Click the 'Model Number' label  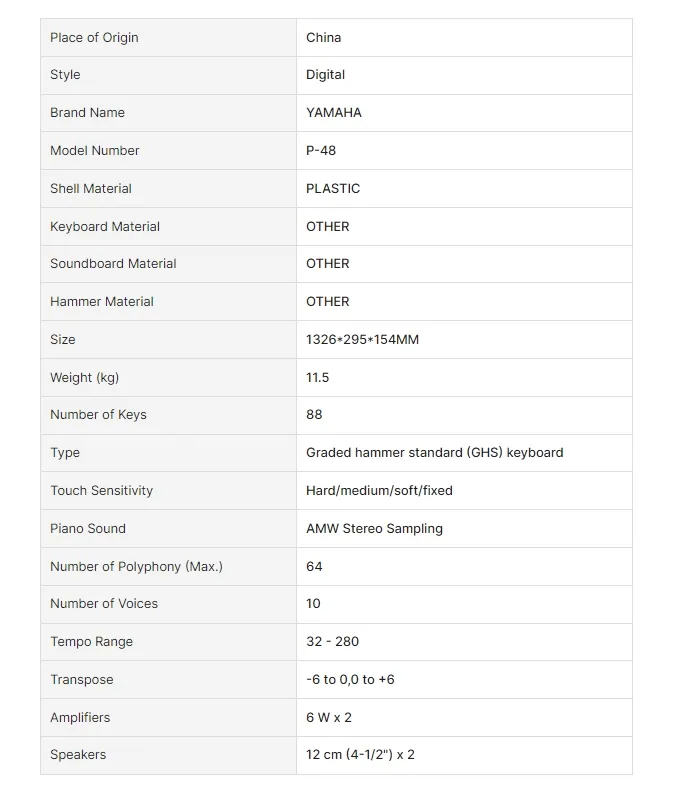point(94,150)
